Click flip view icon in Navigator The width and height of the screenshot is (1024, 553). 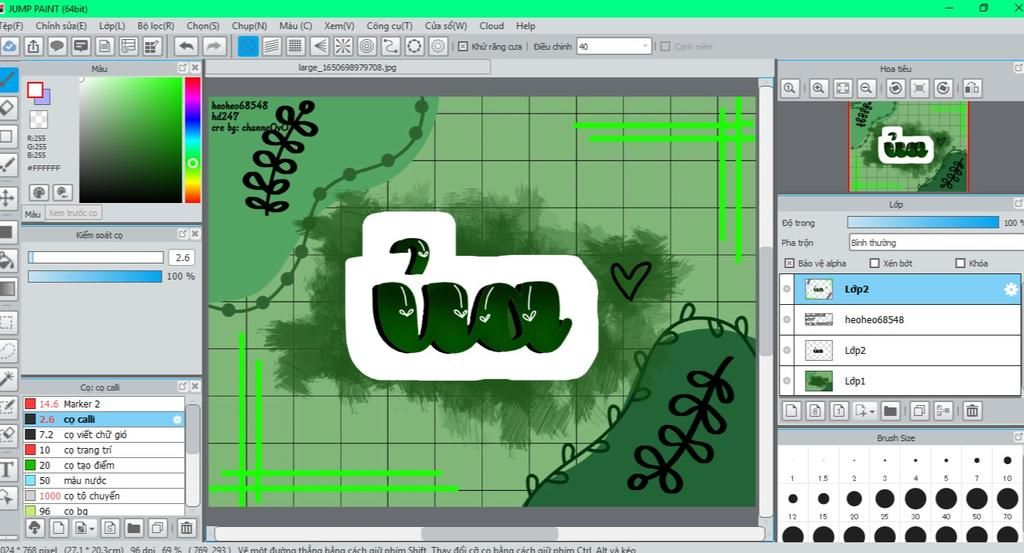[972, 88]
